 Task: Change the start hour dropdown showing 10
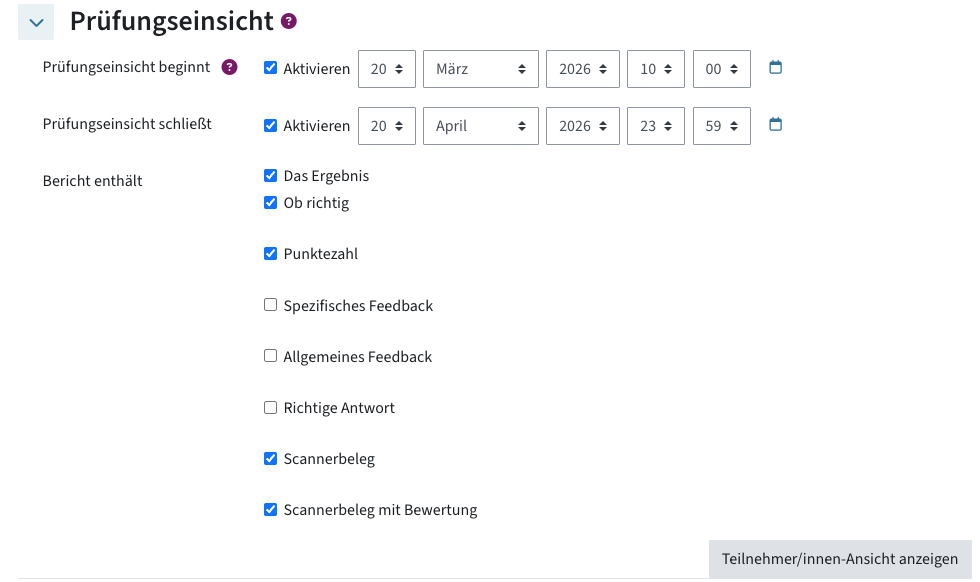point(656,68)
